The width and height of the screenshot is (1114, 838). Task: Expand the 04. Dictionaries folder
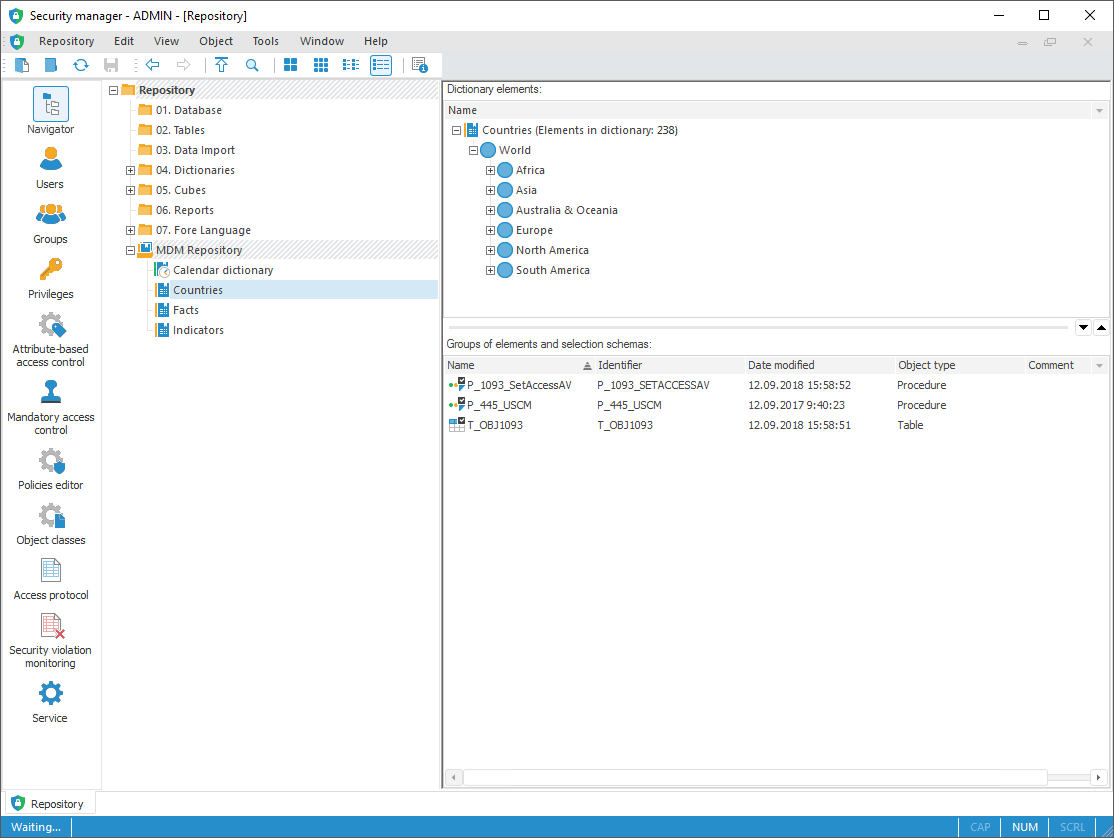130,170
